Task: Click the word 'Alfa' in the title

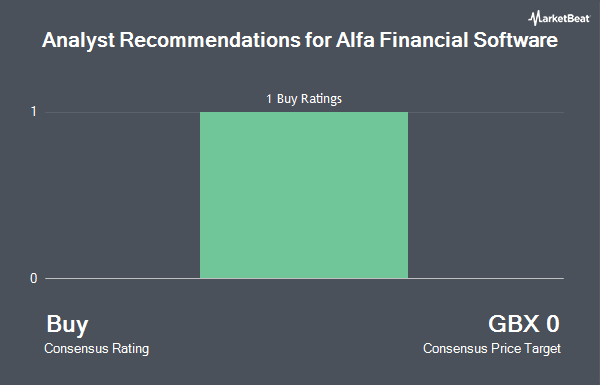Action: [355, 40]
